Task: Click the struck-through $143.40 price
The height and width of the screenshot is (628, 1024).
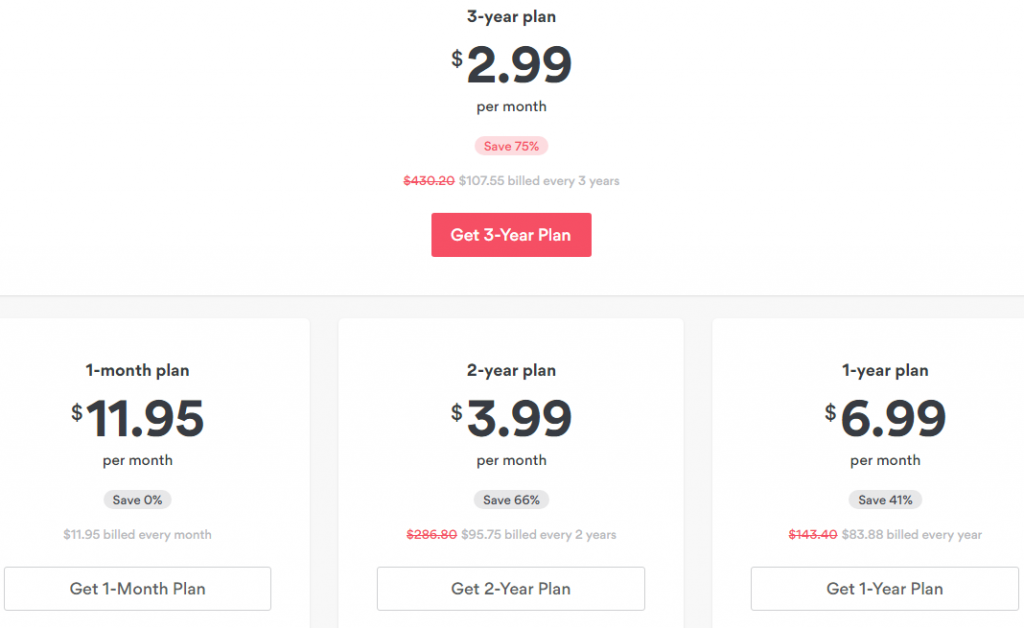Action: click(x=812, y=535)
